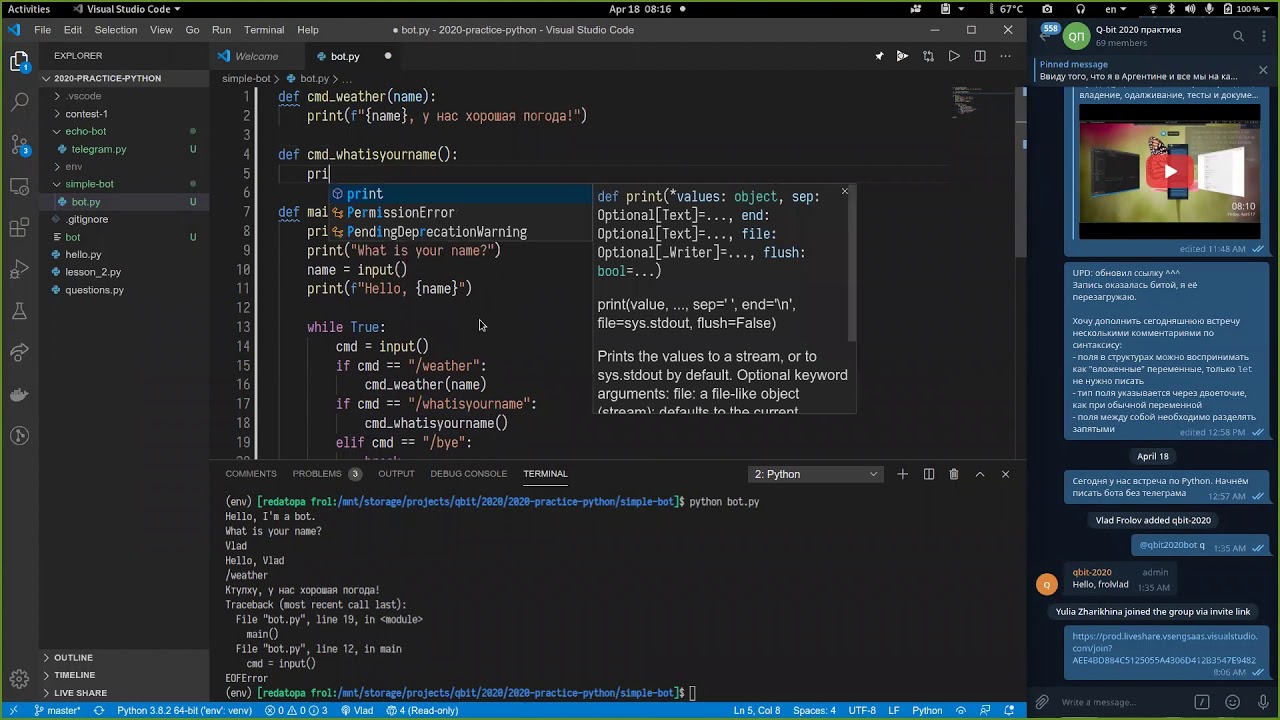Switch to the DEBUG CONSOLE tab
The height and width of the screenshot is (720, 1280).
tap(468, 474)
